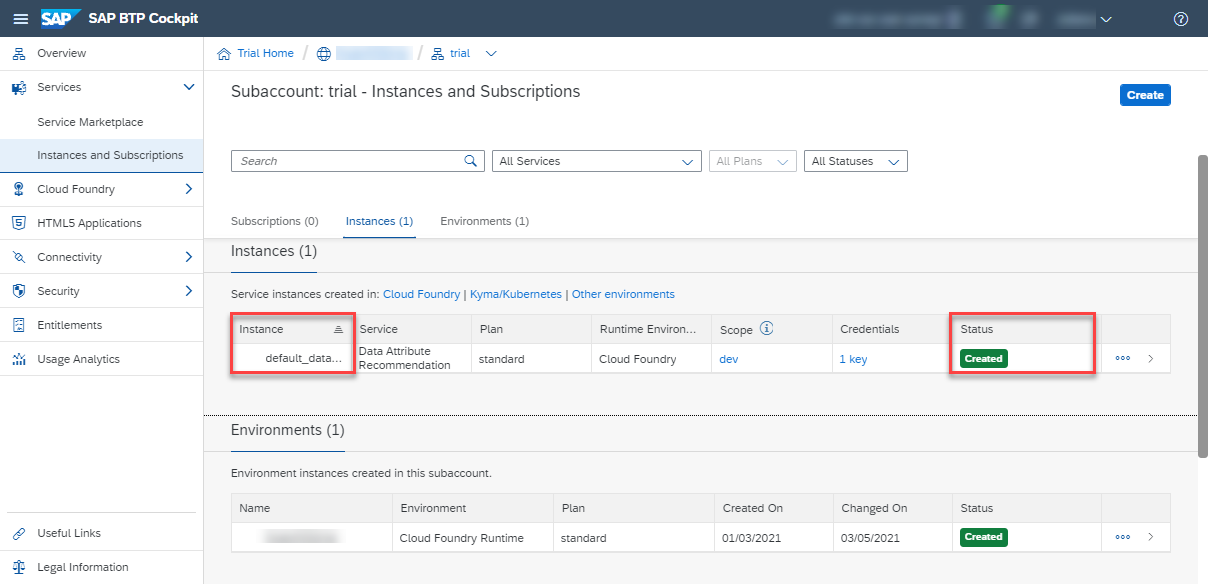This screenshot has height=584, width=1208.
Task: Open actions menu for default_data instance
Action: [1122, 358]
